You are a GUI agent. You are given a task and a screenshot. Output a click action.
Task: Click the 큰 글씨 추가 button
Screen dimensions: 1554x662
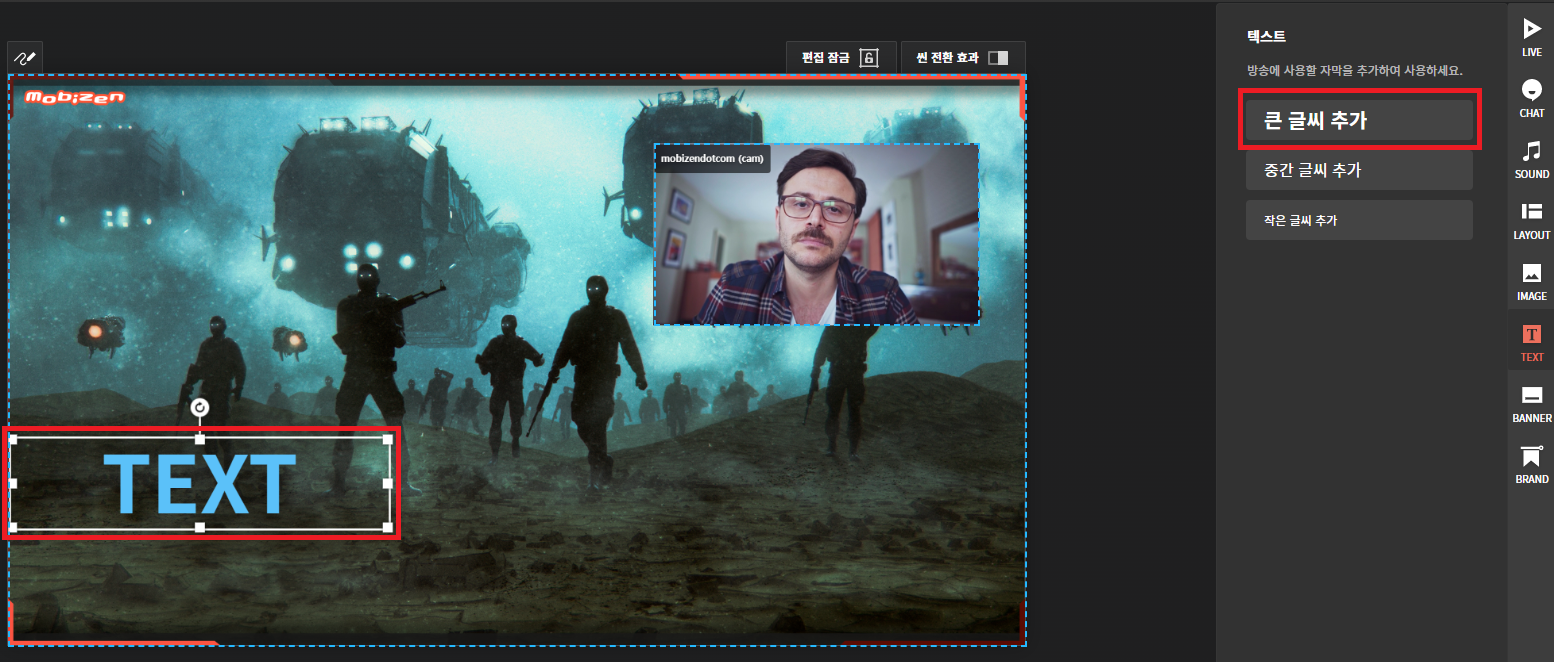1358,120
